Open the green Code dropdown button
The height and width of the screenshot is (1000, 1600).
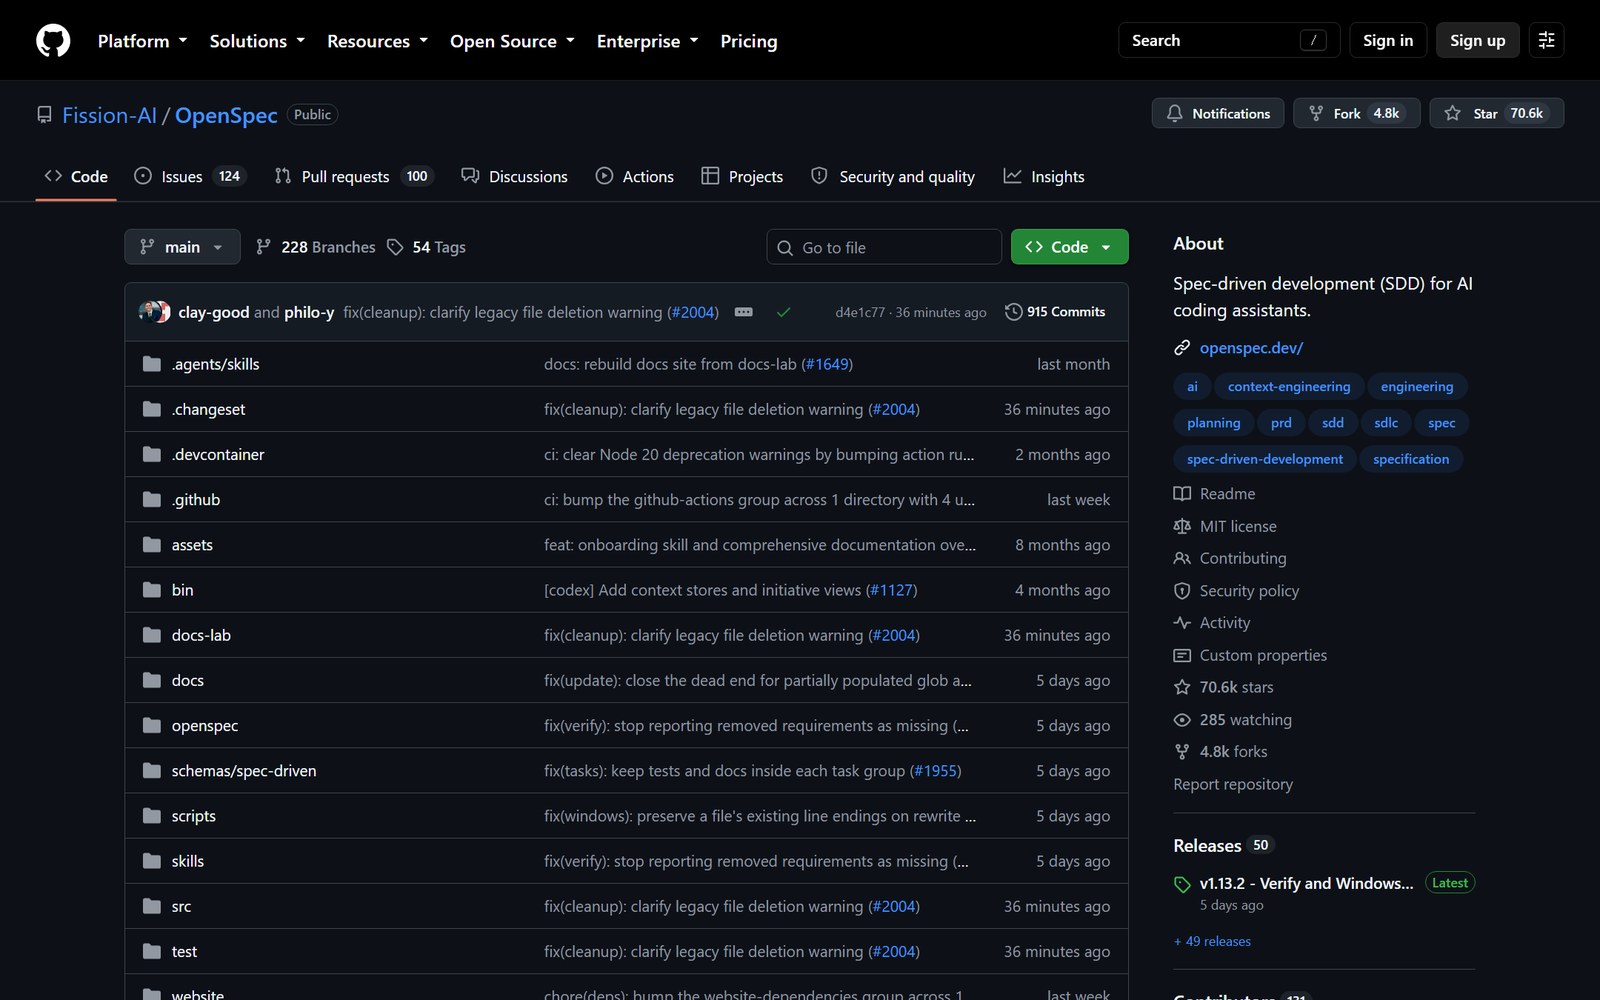pyautogui.click(x=1069, y=247)
